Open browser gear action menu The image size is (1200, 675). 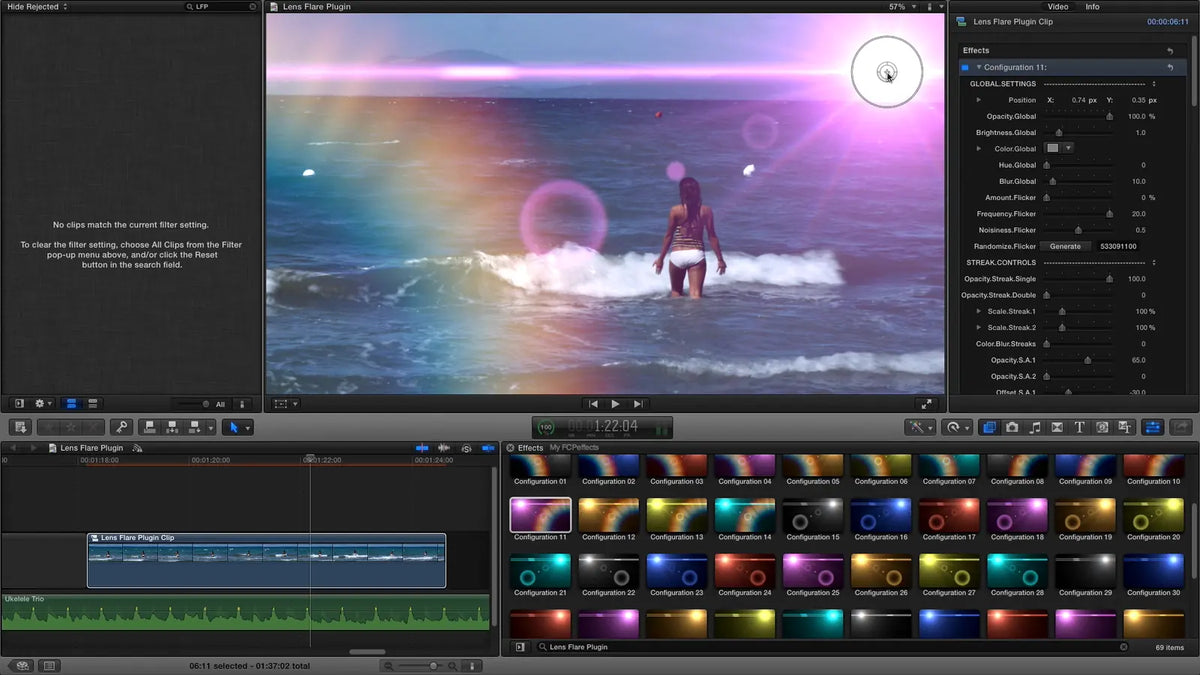[43, 404]
